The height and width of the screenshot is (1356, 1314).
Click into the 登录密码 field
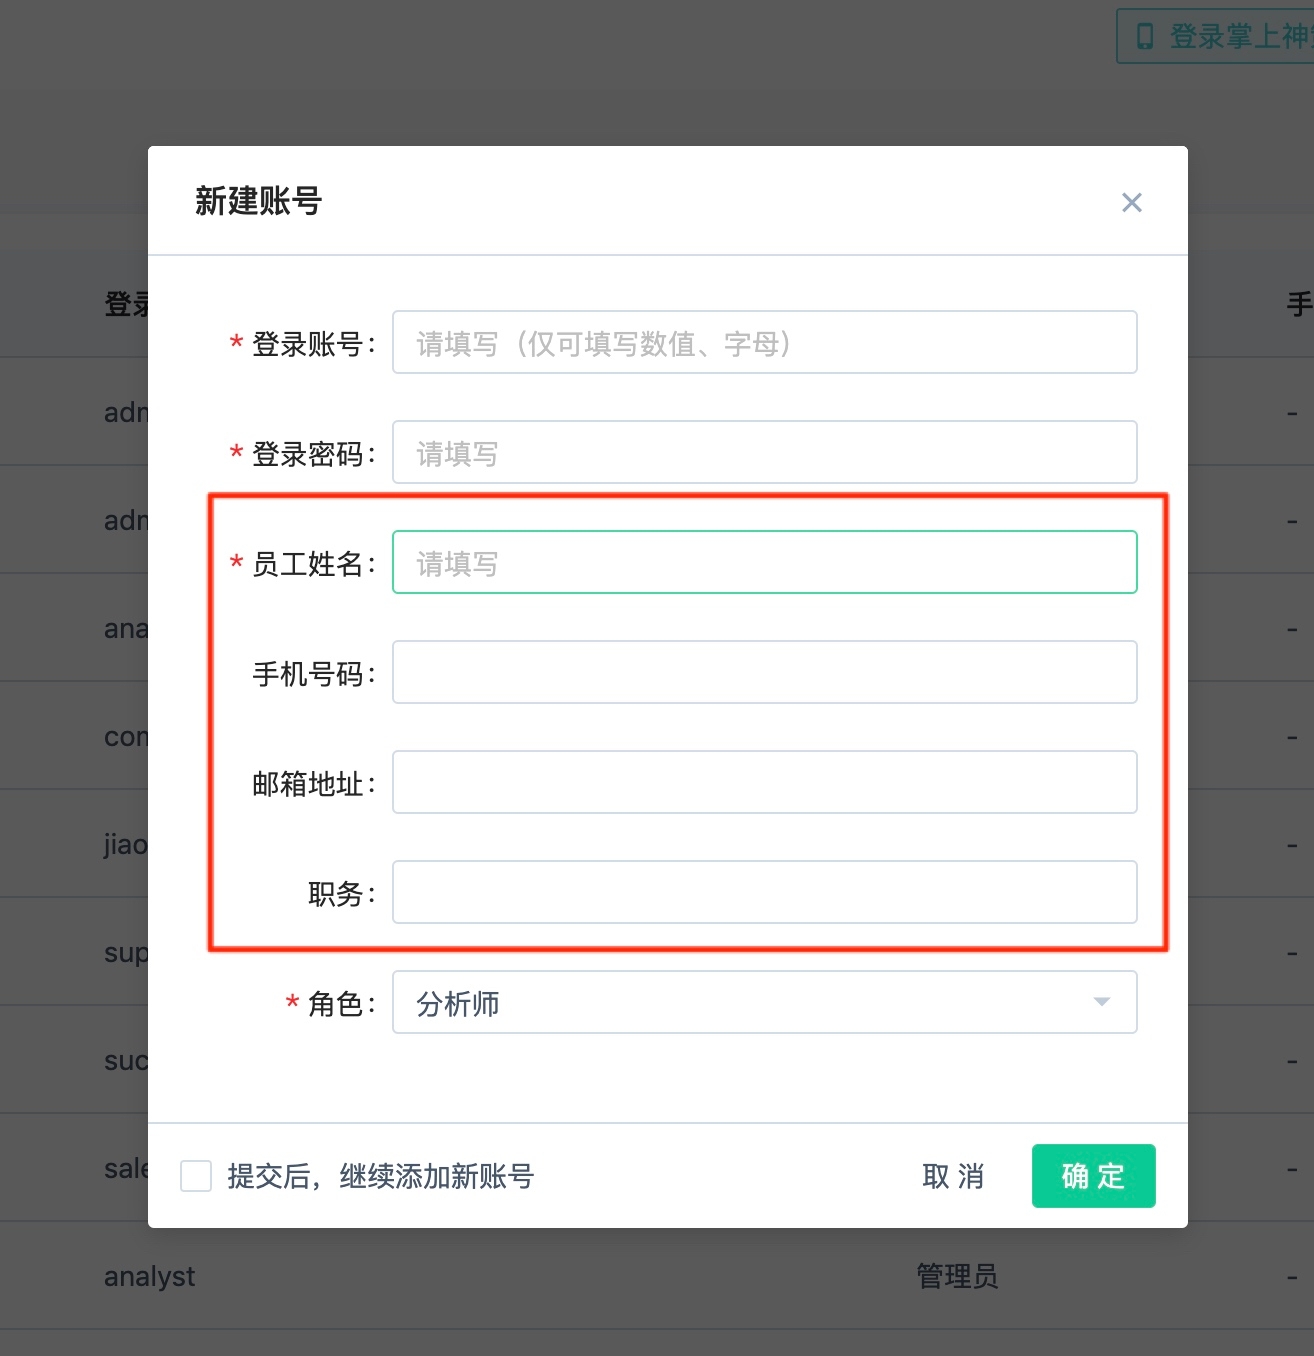[763, 453]
